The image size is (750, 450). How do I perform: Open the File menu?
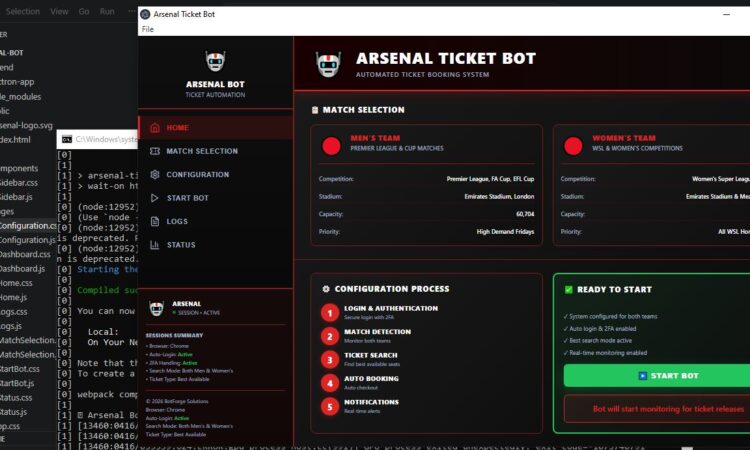coord(147,29)
